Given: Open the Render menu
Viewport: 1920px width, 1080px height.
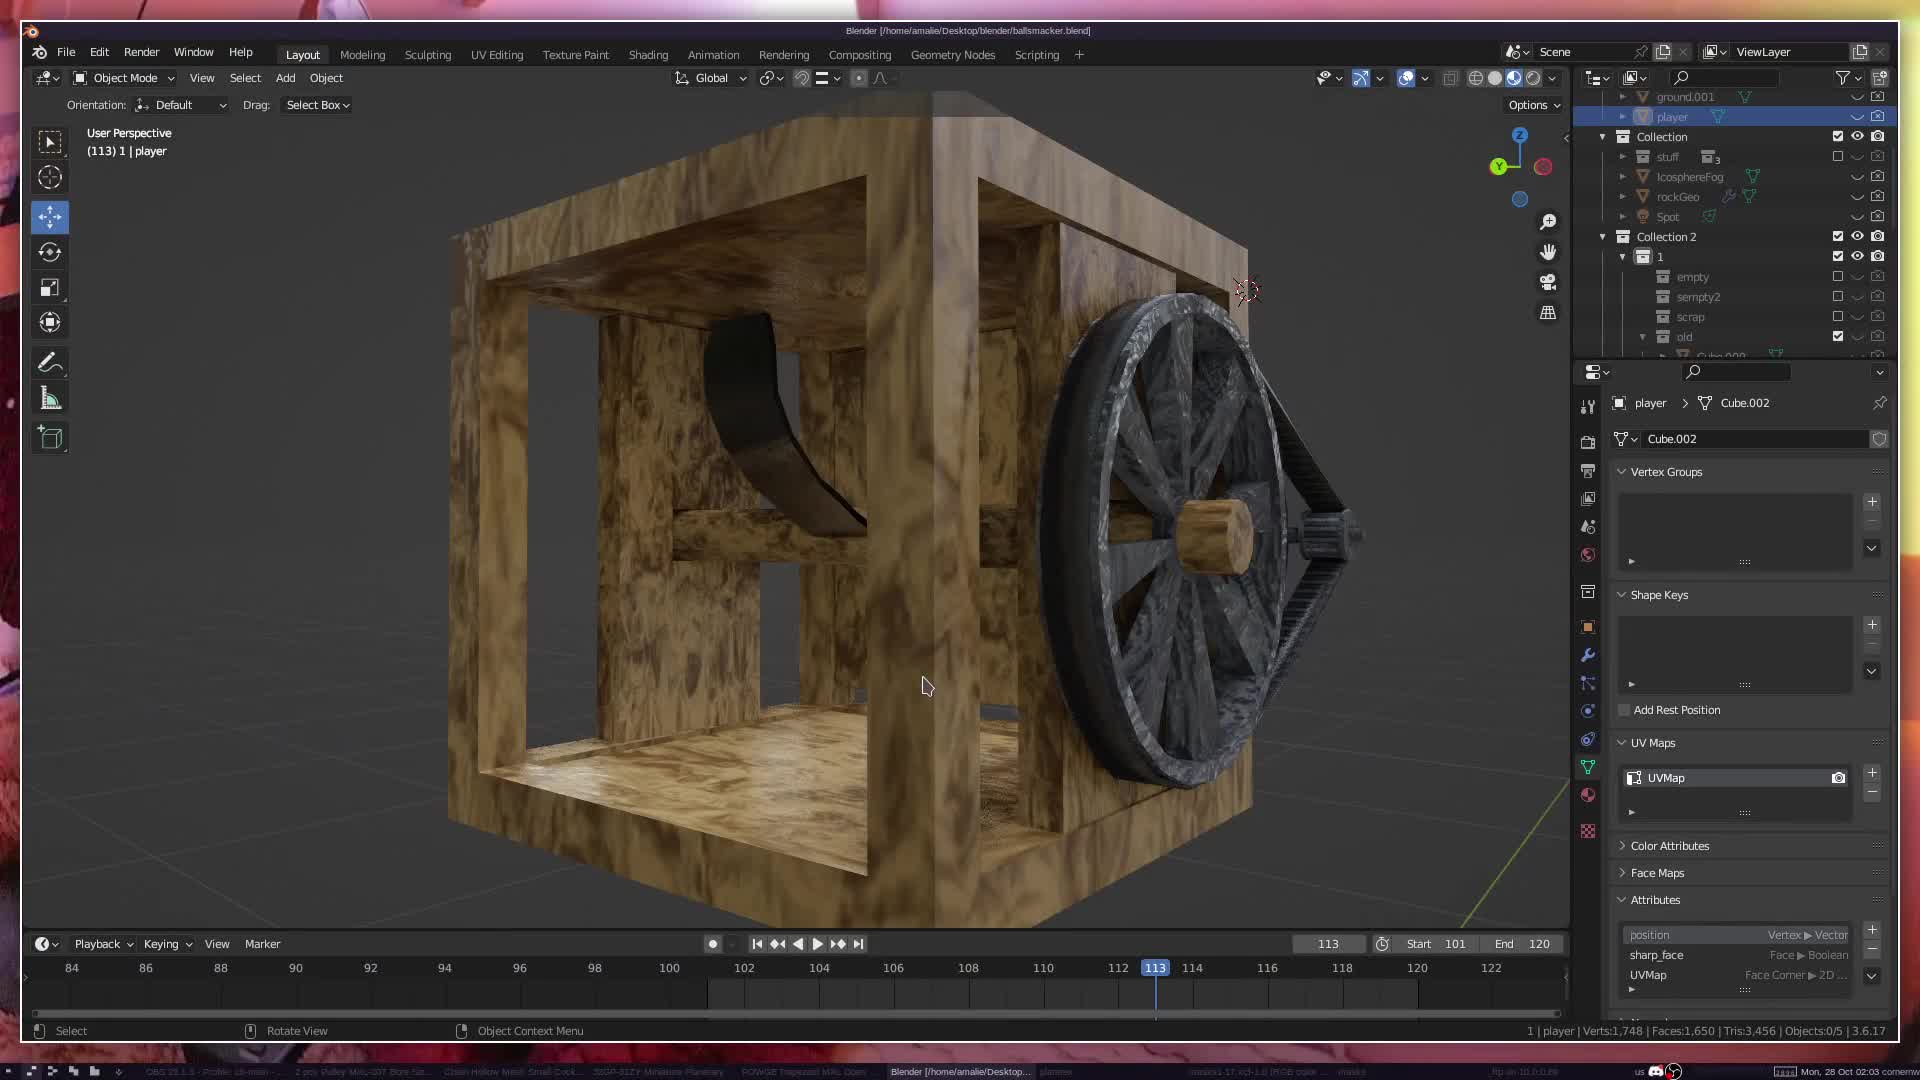Looking at the screenshot, I should (141, 52).
